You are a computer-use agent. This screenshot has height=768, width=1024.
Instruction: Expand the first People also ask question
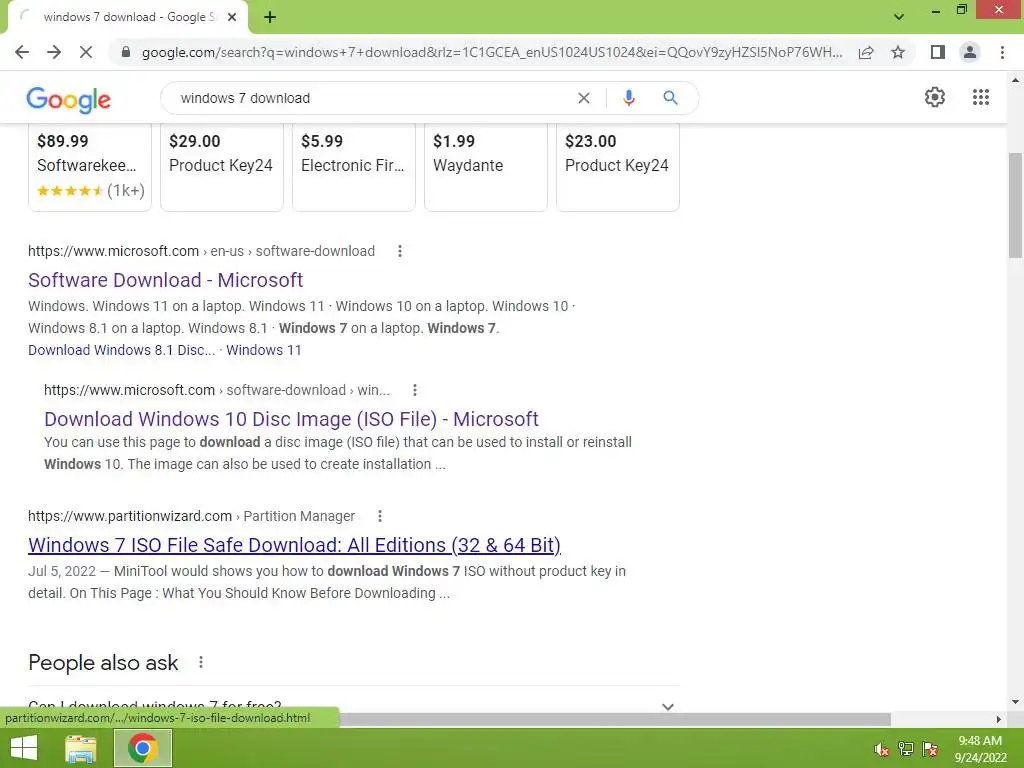pos(354,706)
